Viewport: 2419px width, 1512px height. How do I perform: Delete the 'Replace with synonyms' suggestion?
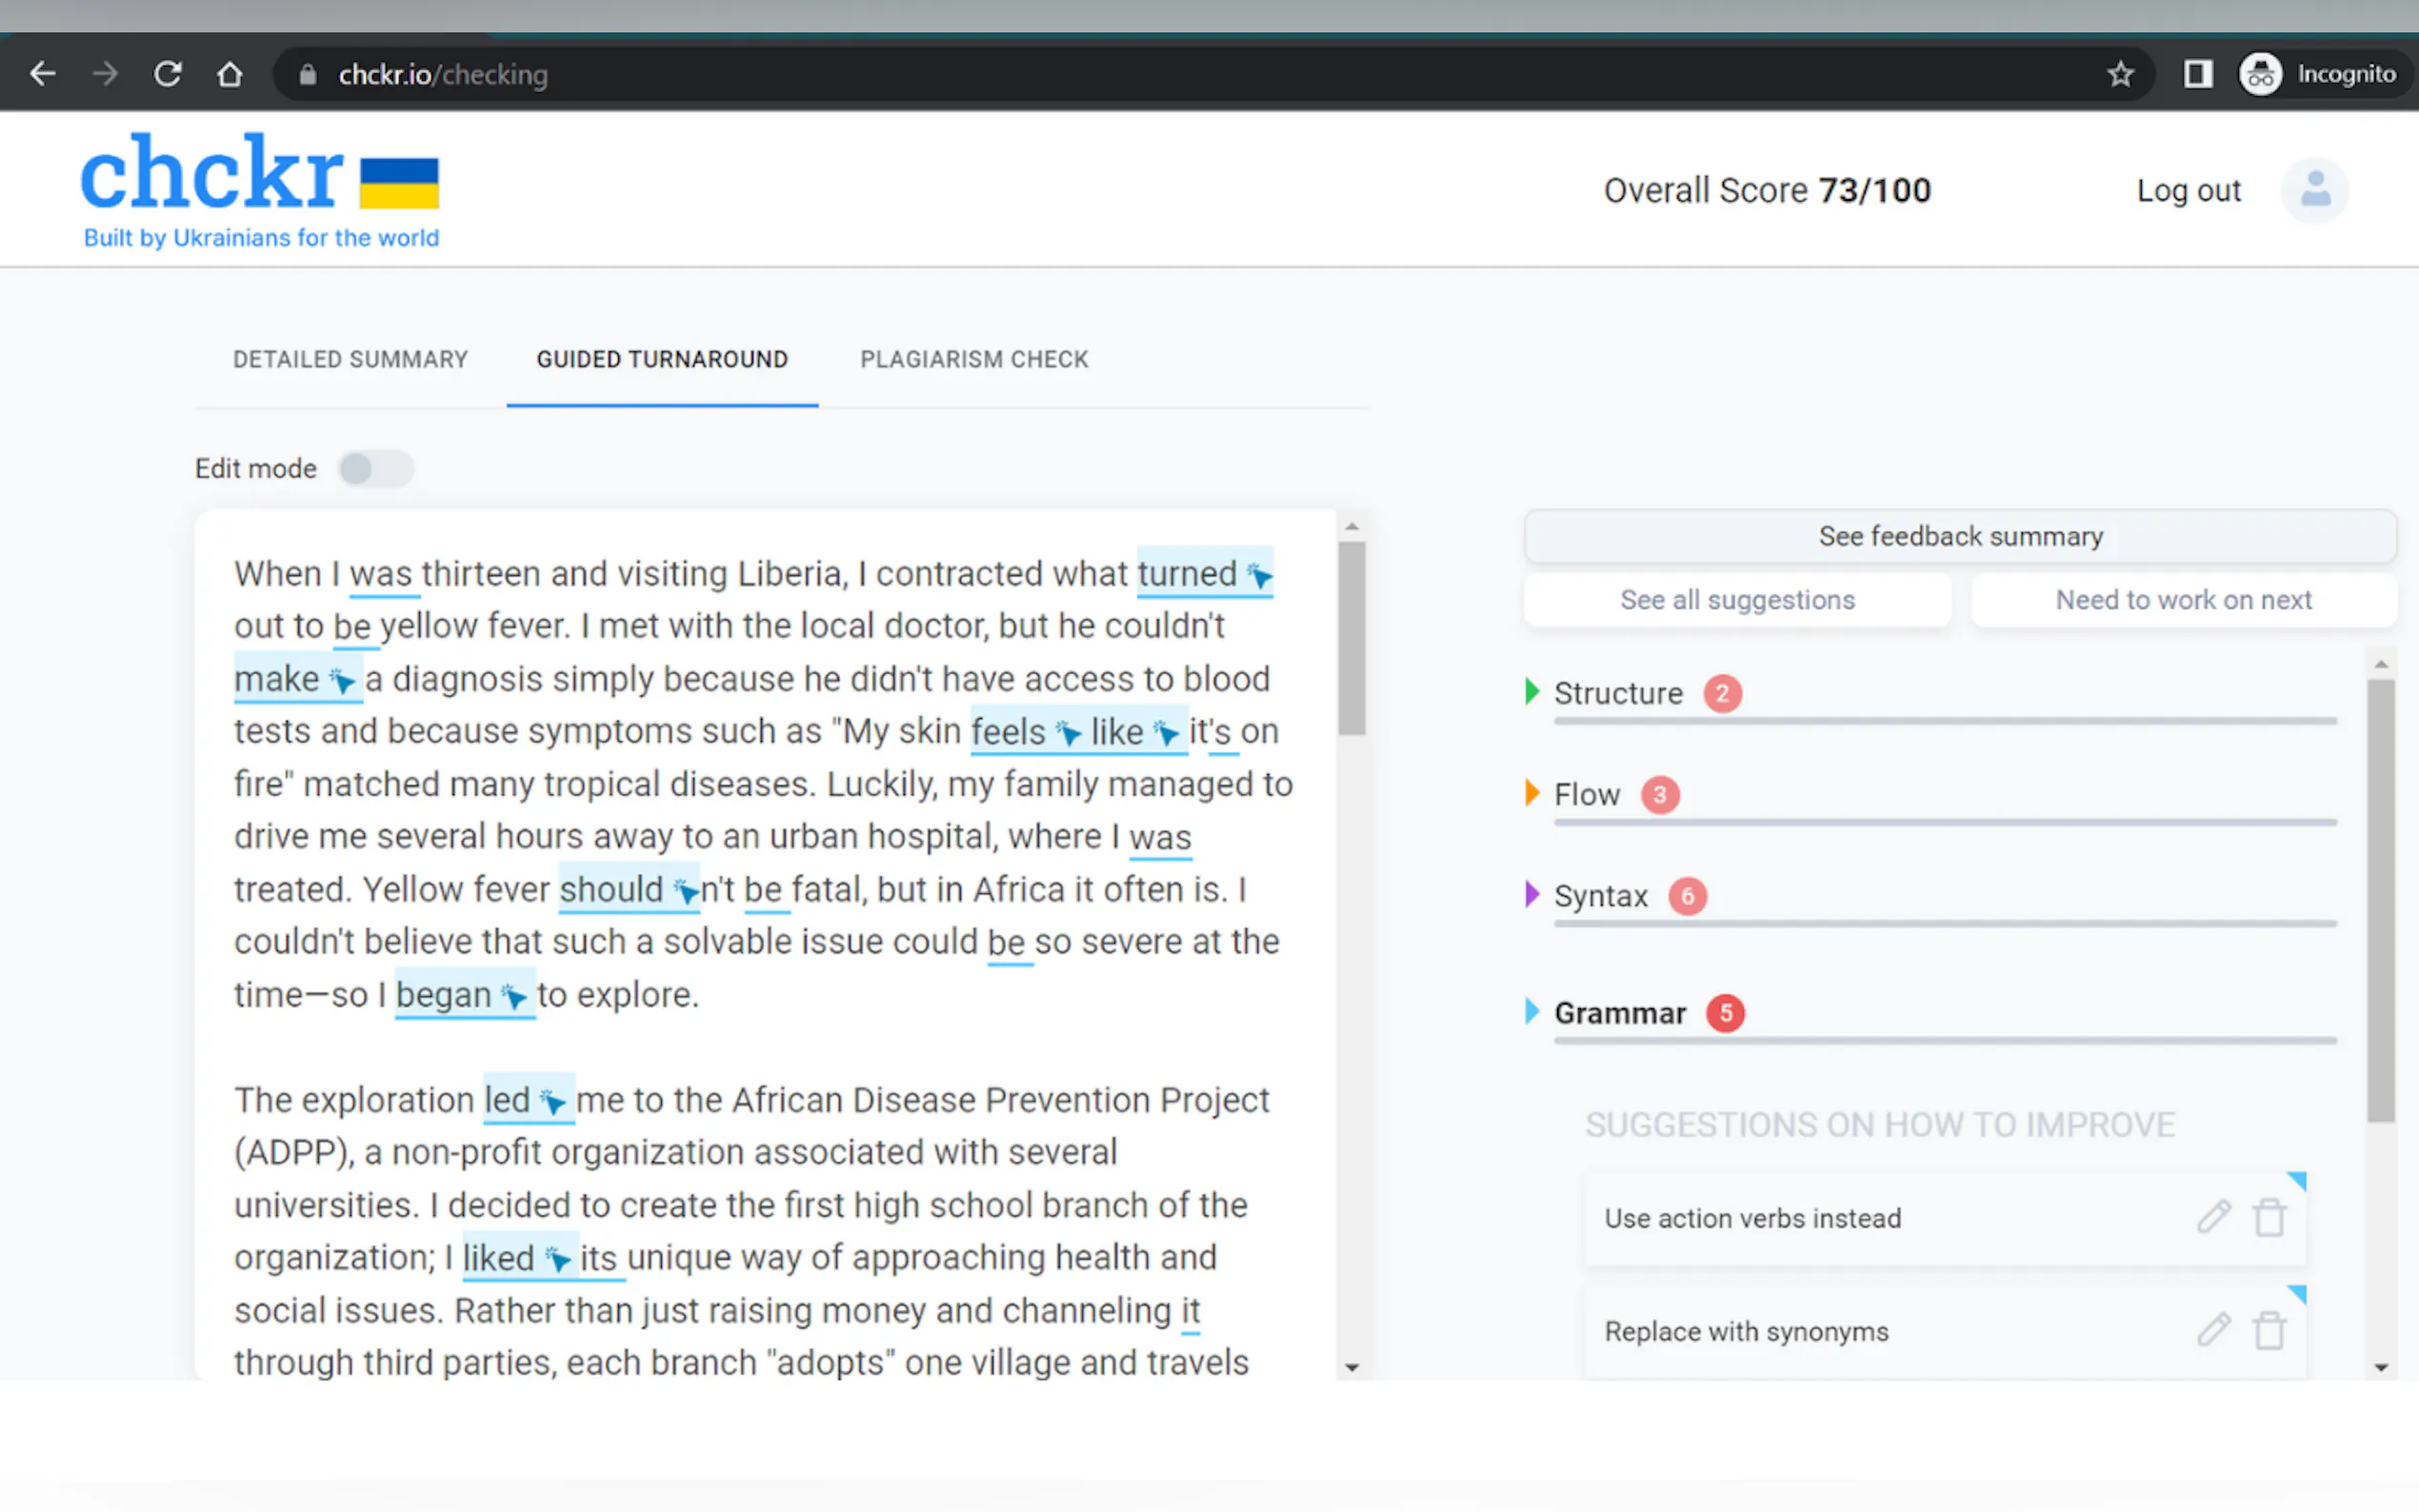[x=2268, y=1330]
